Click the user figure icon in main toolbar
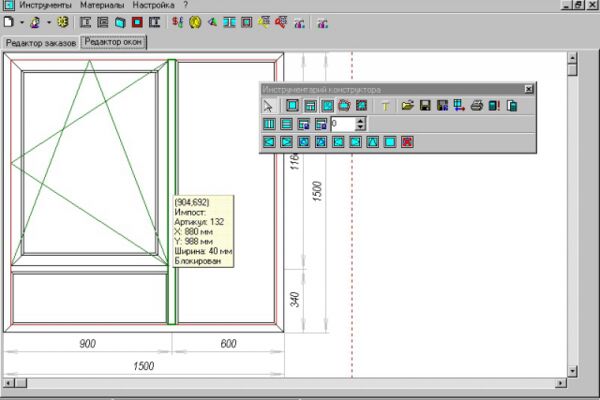 point(35,23)
